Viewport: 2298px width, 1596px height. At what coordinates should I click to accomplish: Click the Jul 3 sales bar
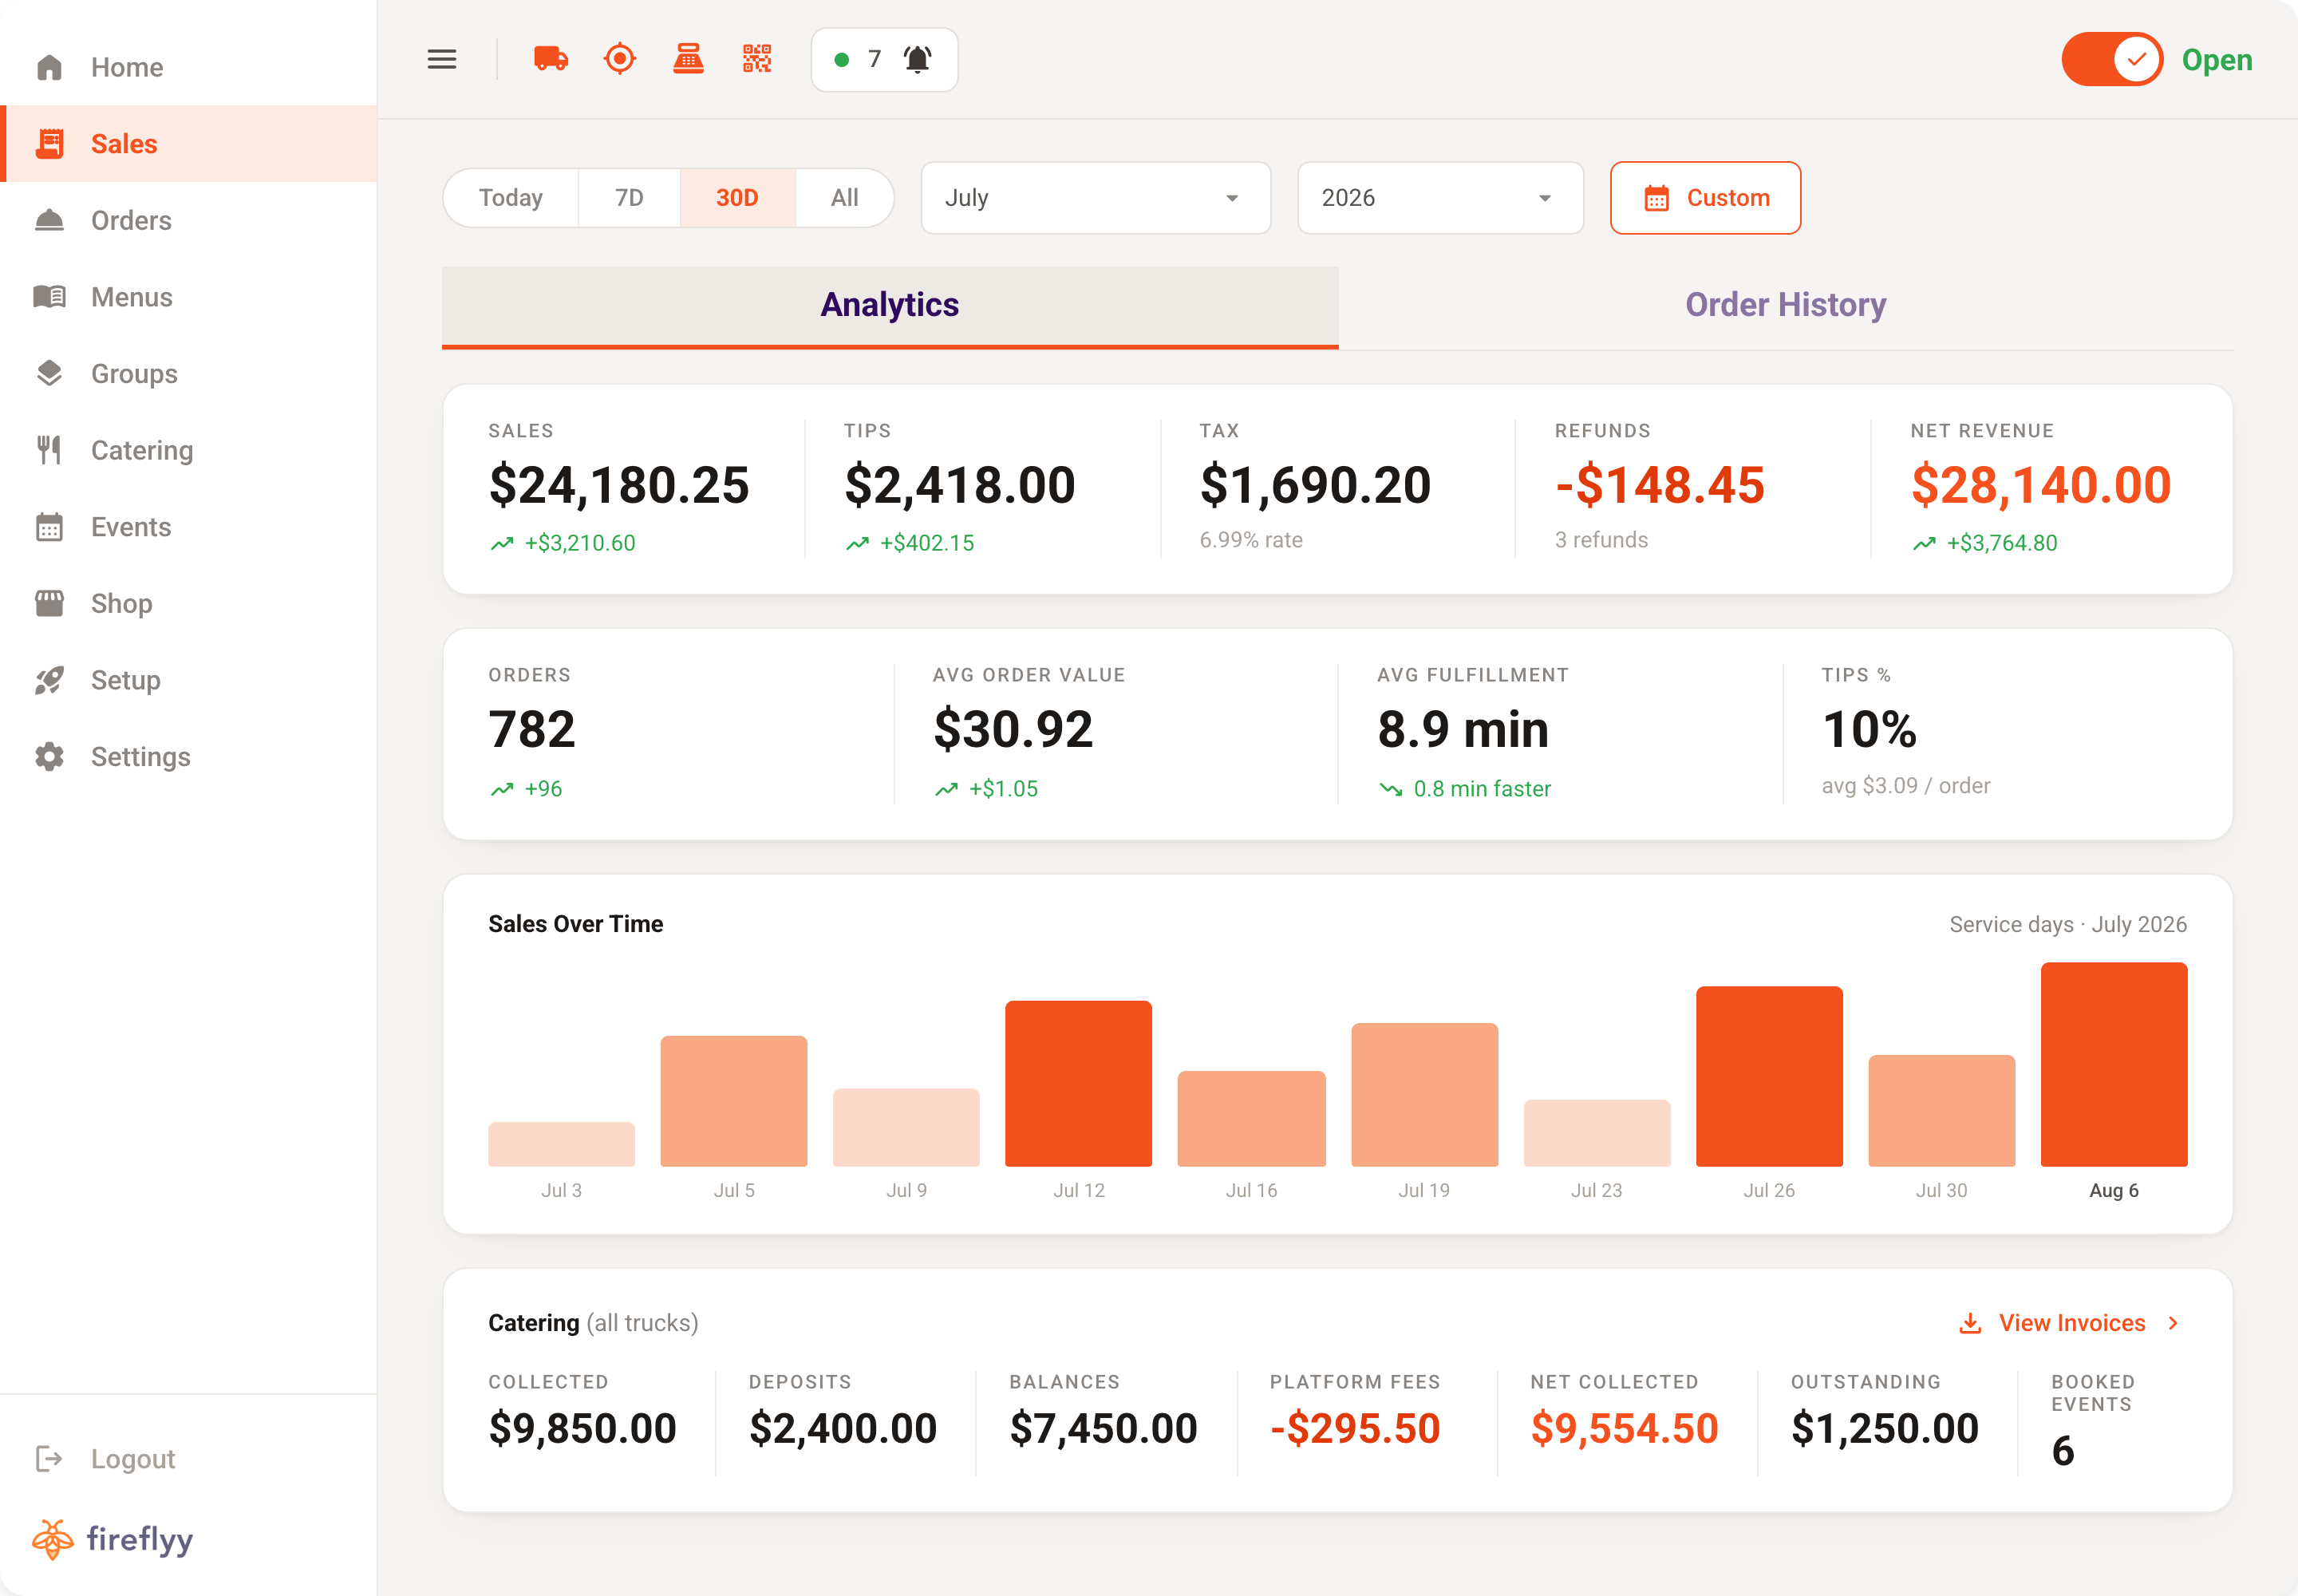click(561, 1144)
